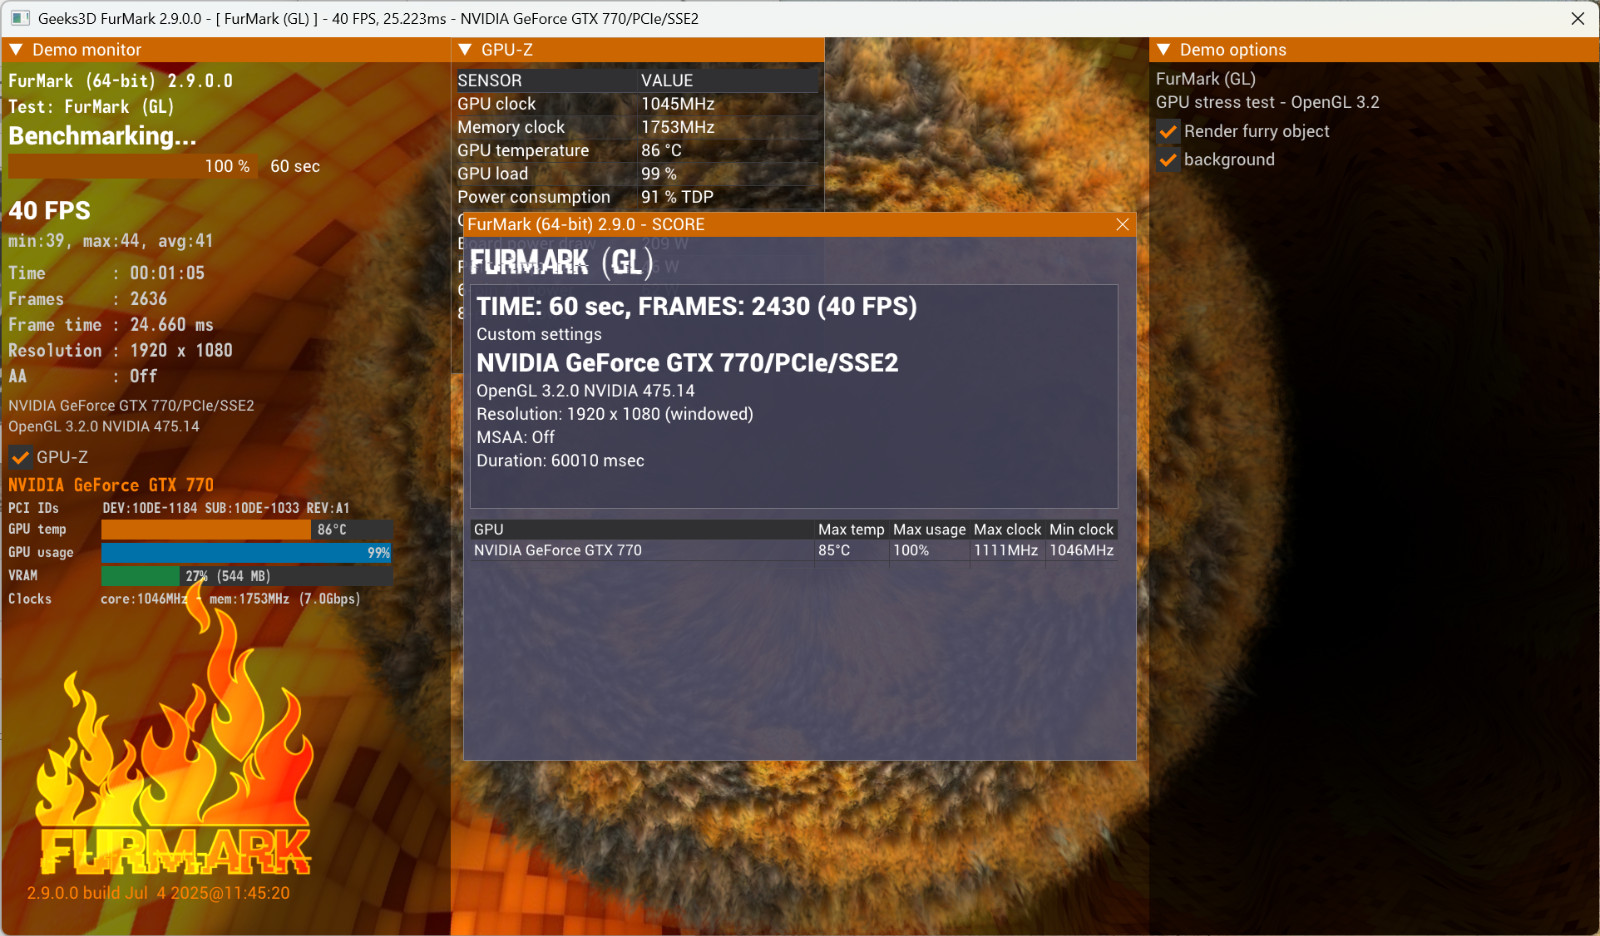Click the Benchmarking... status text
Viewport: 1600px width, 936px height.
(102, 136)
